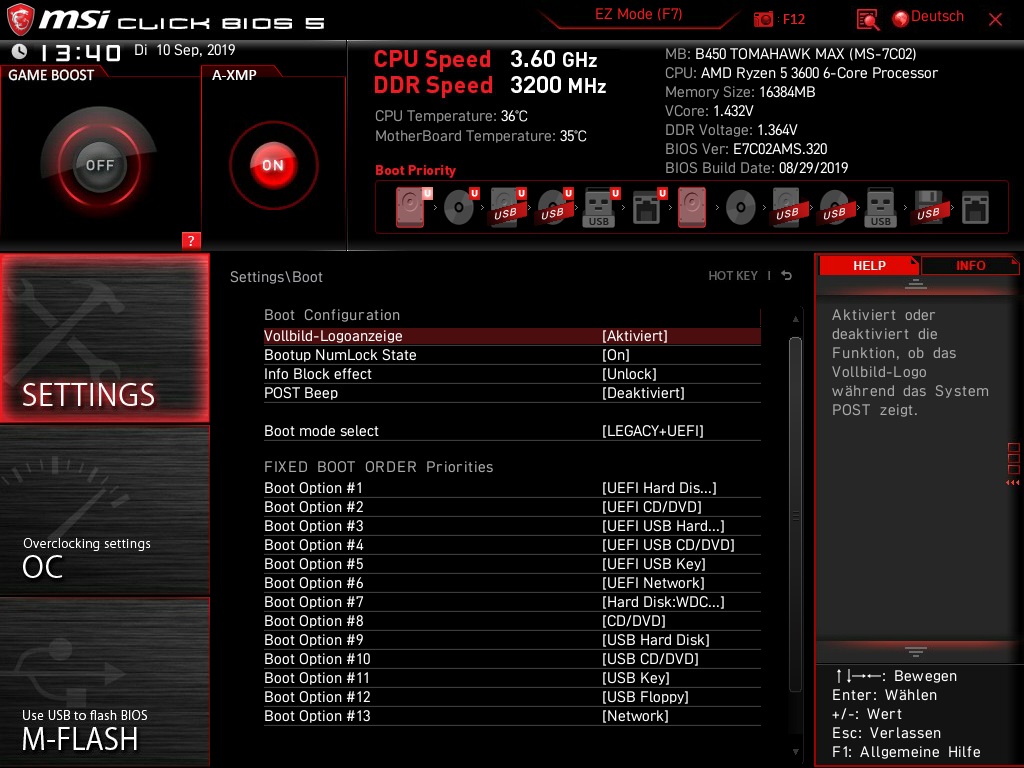Close the BIOS with the X button
Viewport: 1024px width, 768px height.
click(995, 20)
